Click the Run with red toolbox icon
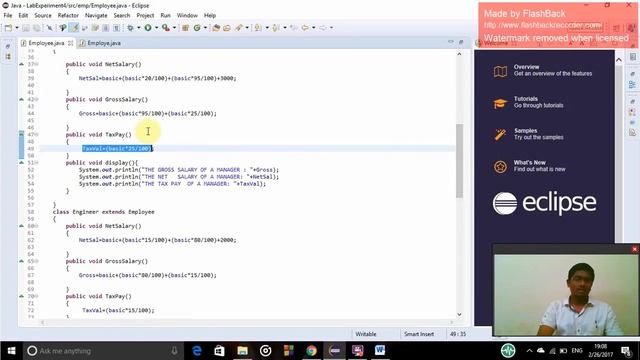Image resolution: width=640 pixels, height=360 pixels. tap(165, 28)
